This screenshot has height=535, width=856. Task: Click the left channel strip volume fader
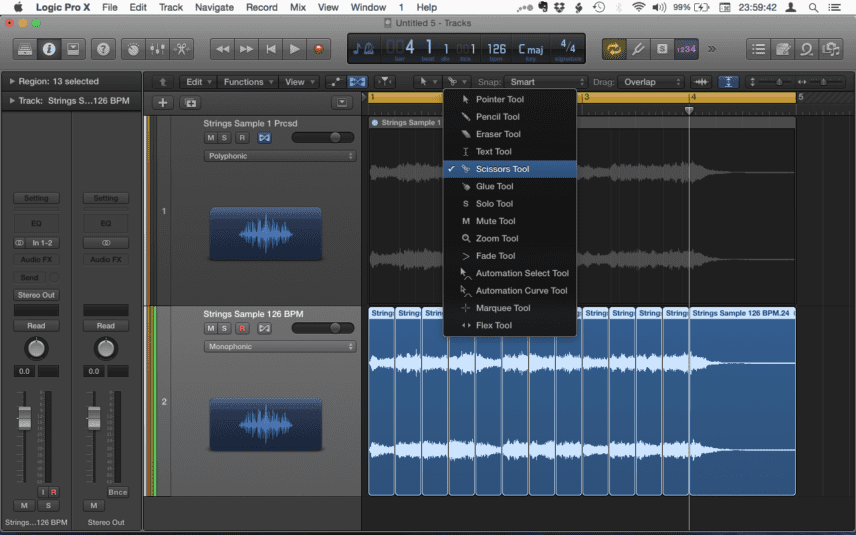click(x=25, y=418)
